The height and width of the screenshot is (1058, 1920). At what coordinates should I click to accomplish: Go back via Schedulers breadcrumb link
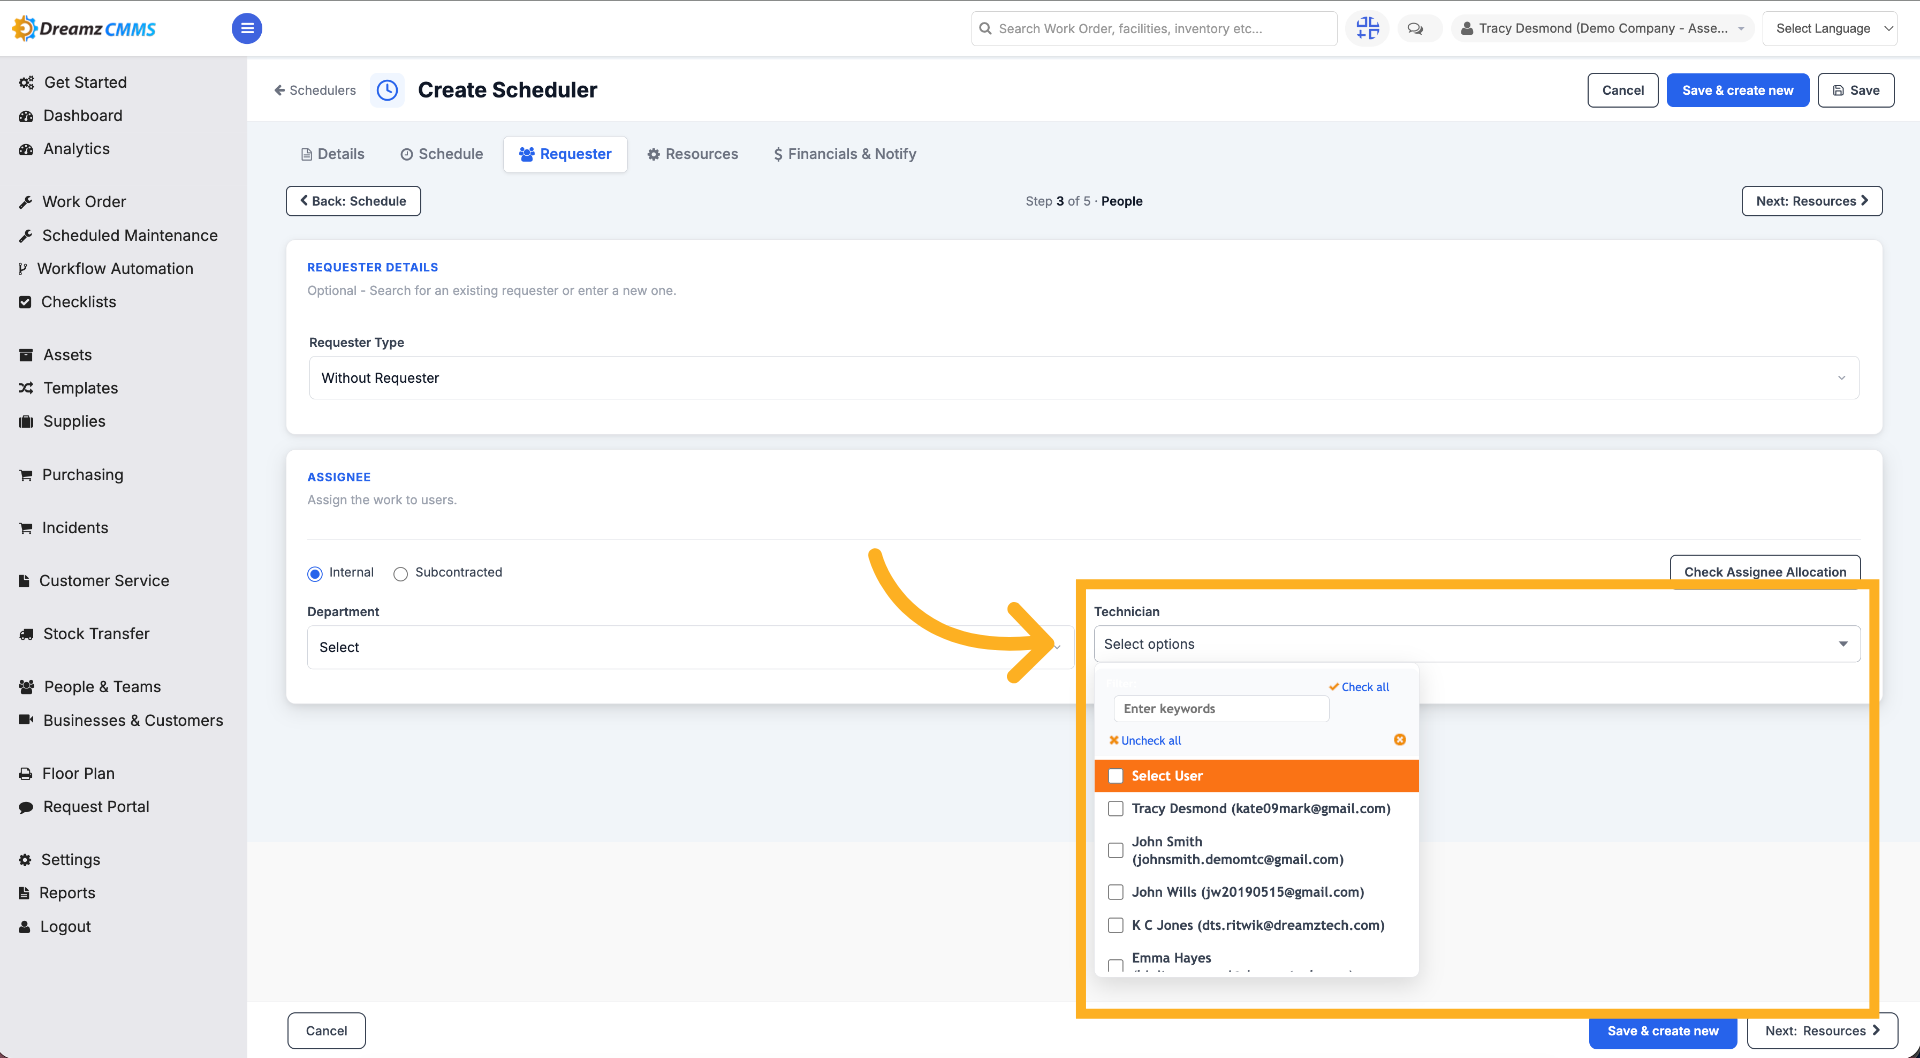point(315,90)
